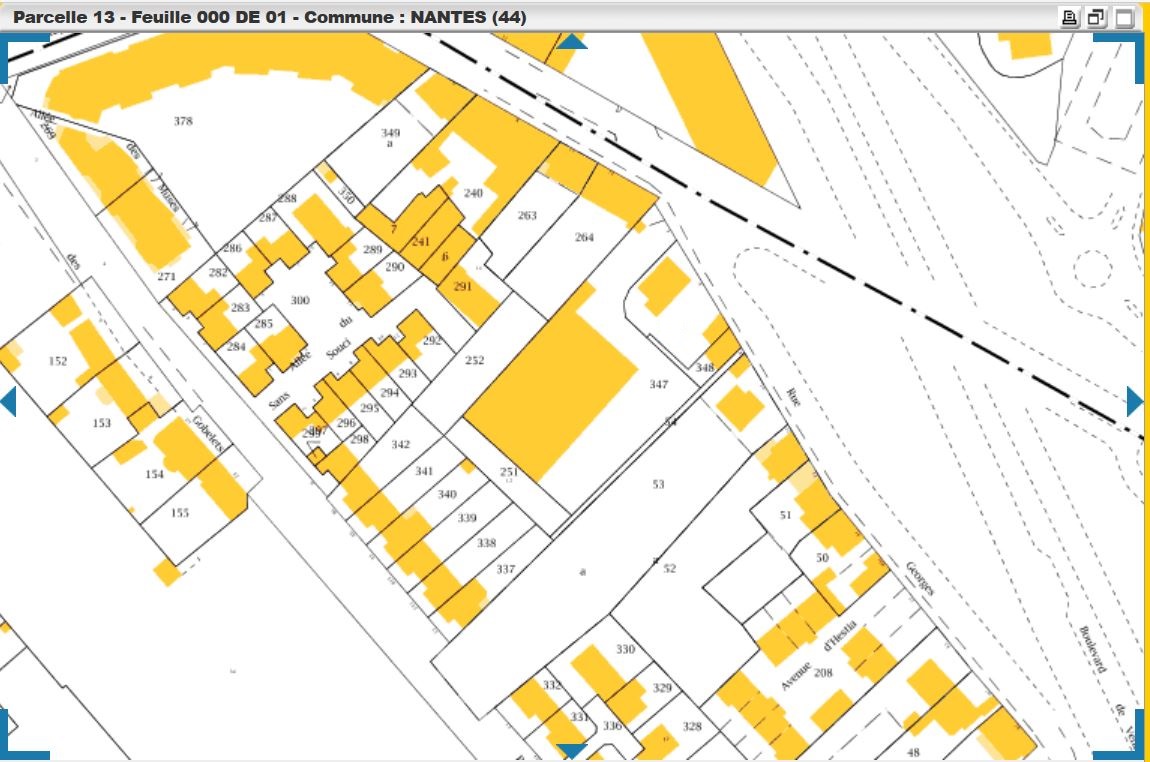Click the print map icon

pos(1070,17)
